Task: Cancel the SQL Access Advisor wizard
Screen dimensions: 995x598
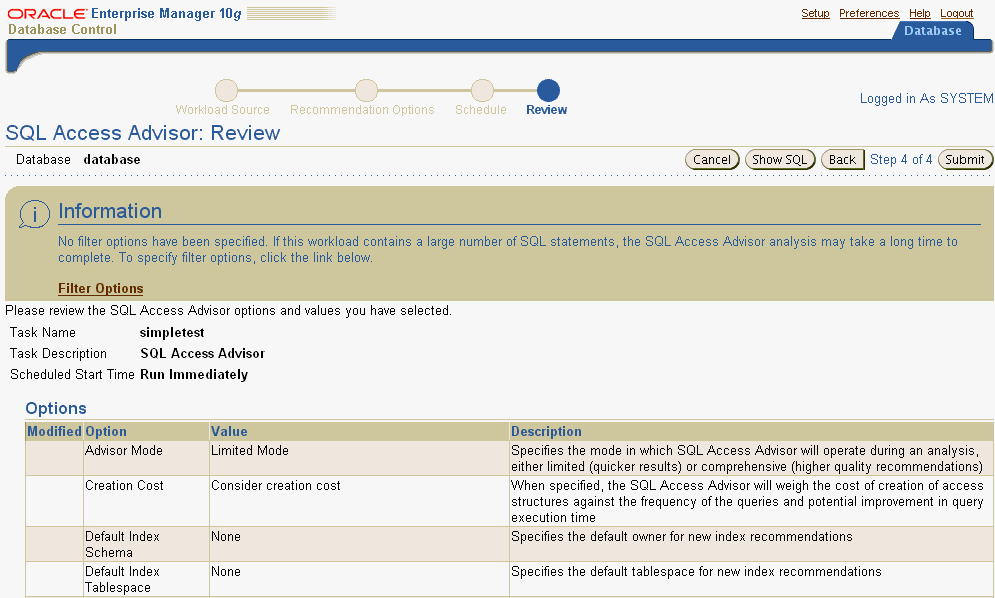Action: (x=712, y=159)
